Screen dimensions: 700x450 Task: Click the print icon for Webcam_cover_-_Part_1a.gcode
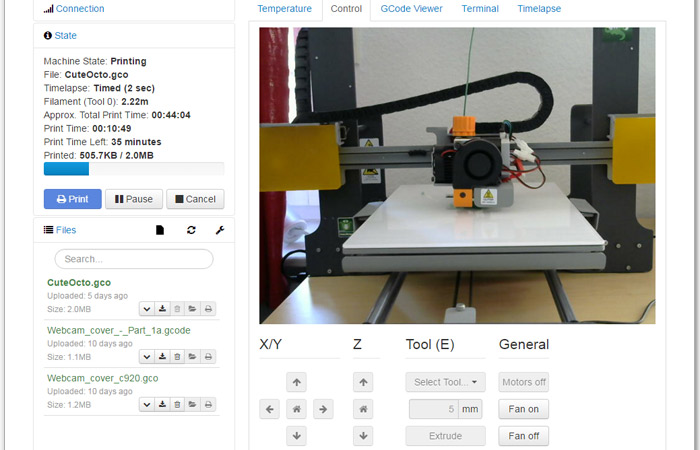tap(208, 357)
